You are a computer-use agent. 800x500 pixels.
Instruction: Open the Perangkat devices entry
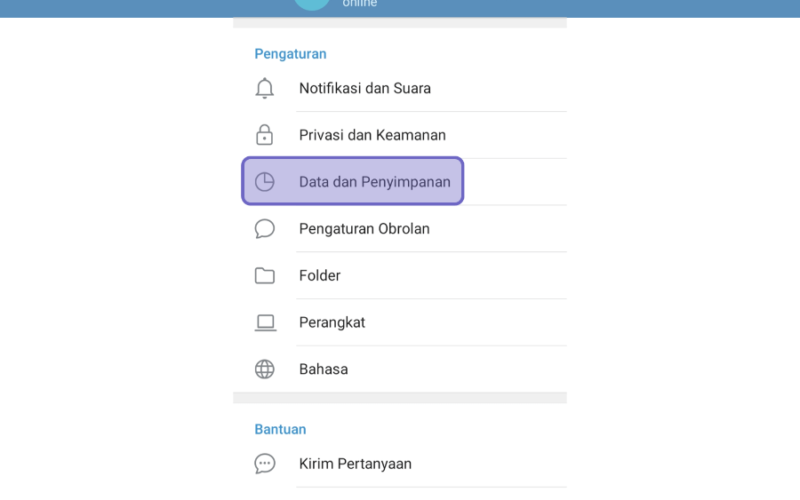(400, 322)
